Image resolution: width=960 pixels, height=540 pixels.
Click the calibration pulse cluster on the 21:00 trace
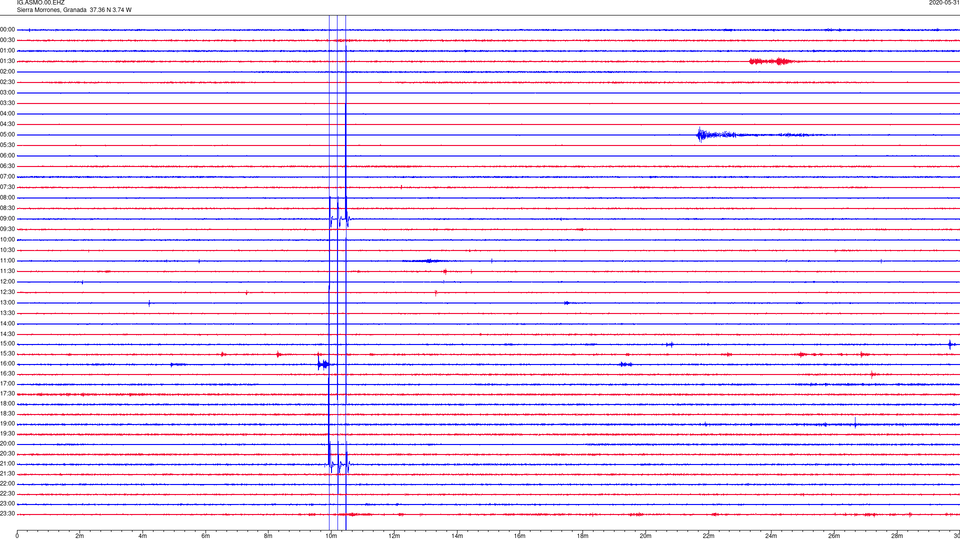click(x=338, y=463)
